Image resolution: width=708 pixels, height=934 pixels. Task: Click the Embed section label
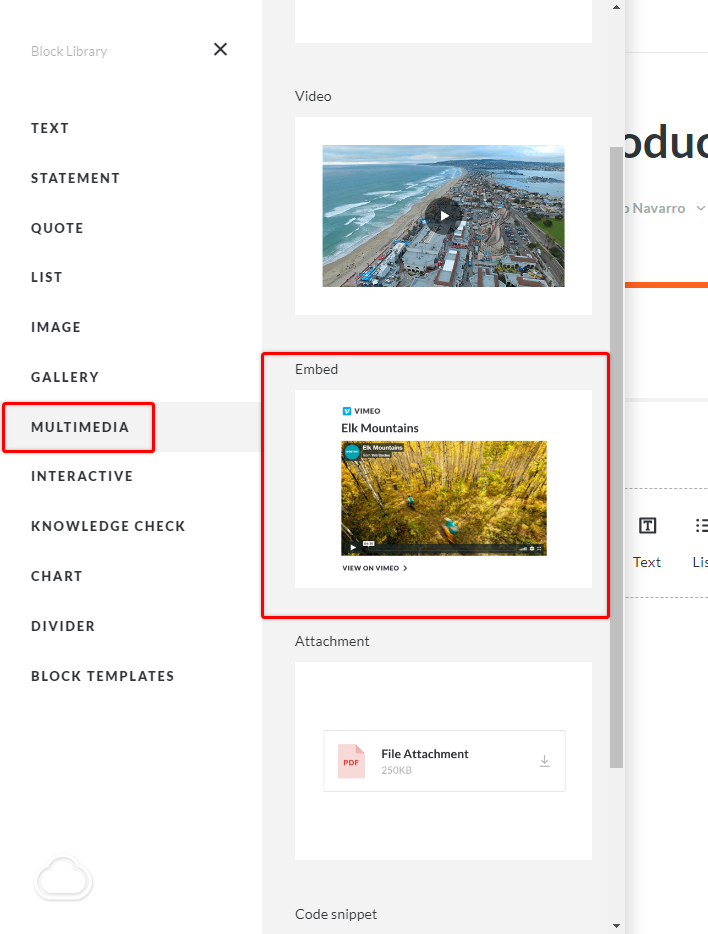click(316, 369)
